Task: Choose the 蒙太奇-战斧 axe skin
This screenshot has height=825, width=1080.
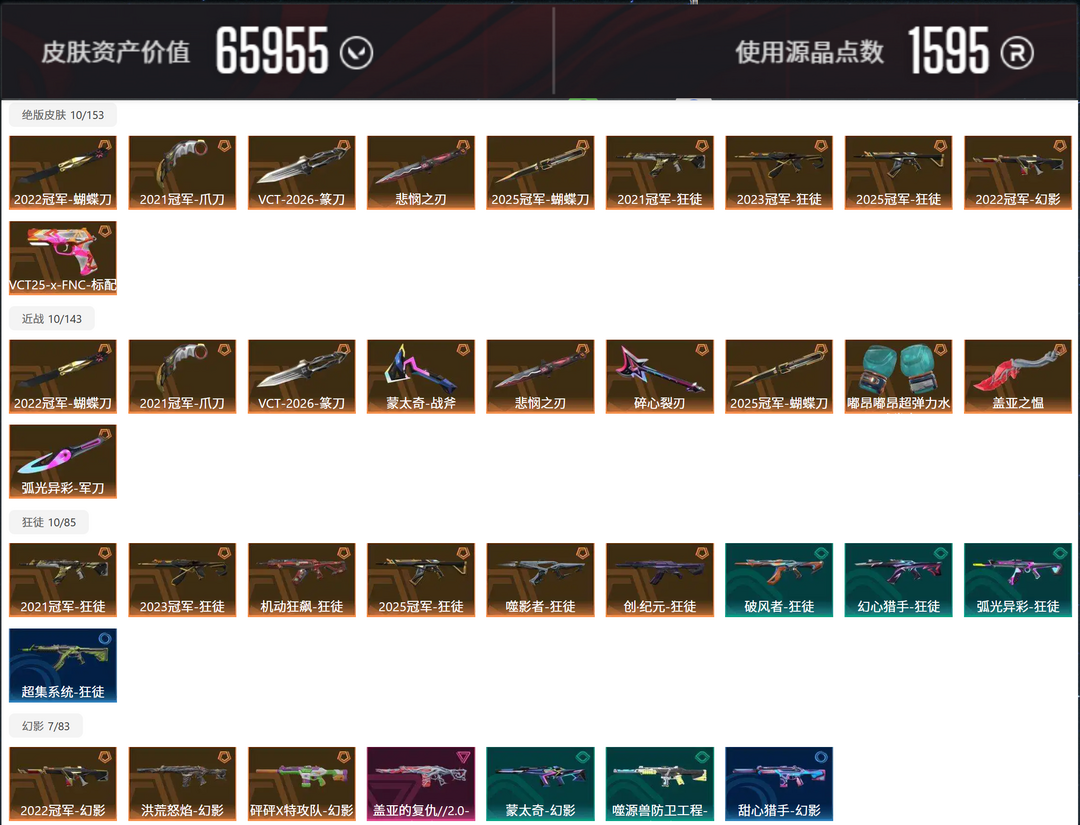Action: click(x=421, y=377)
